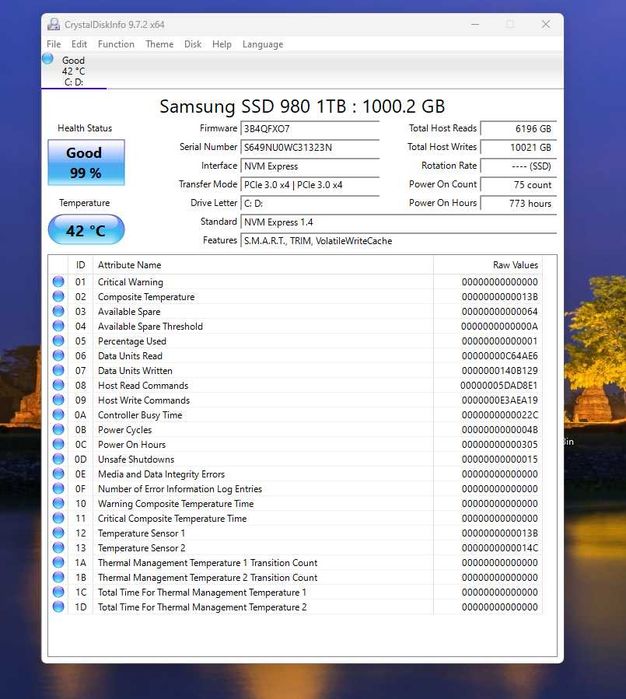The image size is (626, 699).
Task: Click the status orb for Media and Data Integrity Errors
Action: point(58,473)
